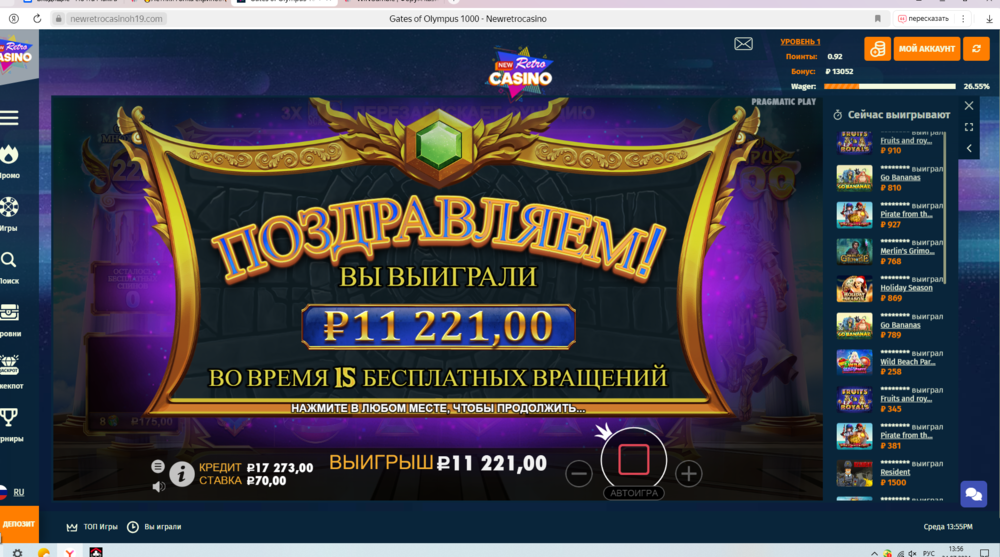
Task: Collapse the winners panel arrow
Action: 969,148
